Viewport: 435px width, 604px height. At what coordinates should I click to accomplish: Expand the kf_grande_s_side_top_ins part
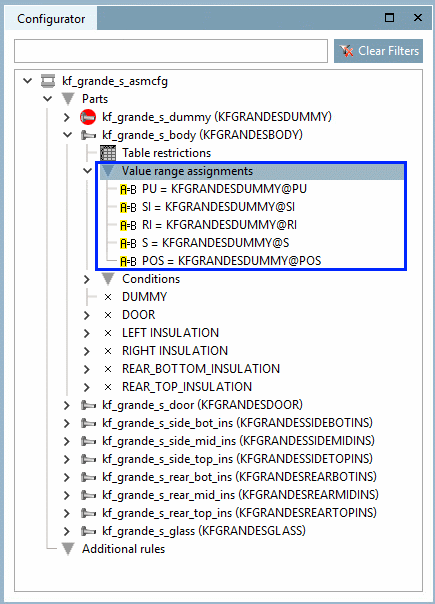[x=67, y=459]
